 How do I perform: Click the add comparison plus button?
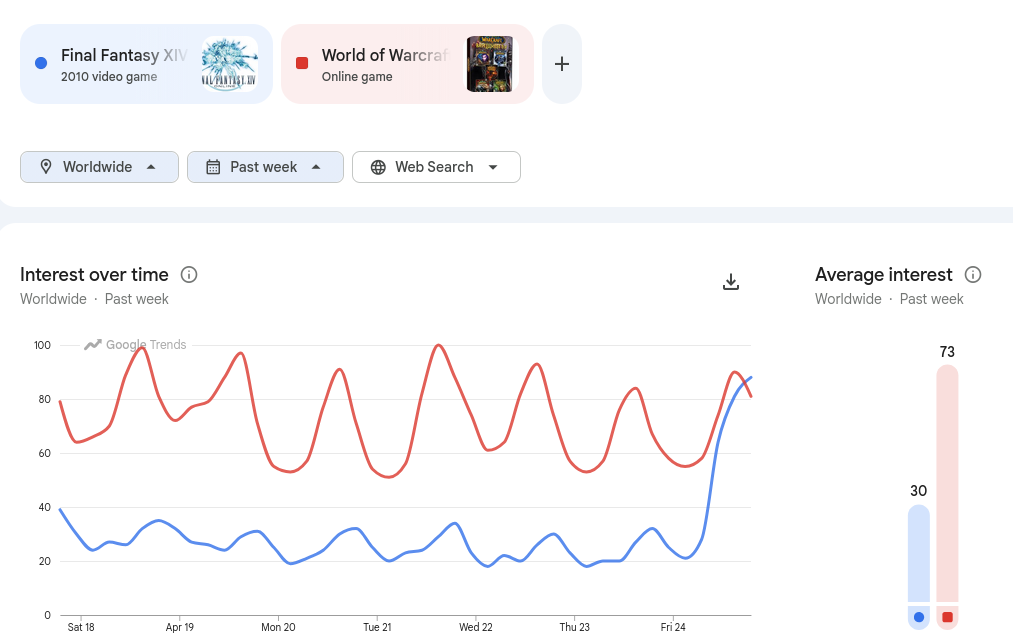561,64
